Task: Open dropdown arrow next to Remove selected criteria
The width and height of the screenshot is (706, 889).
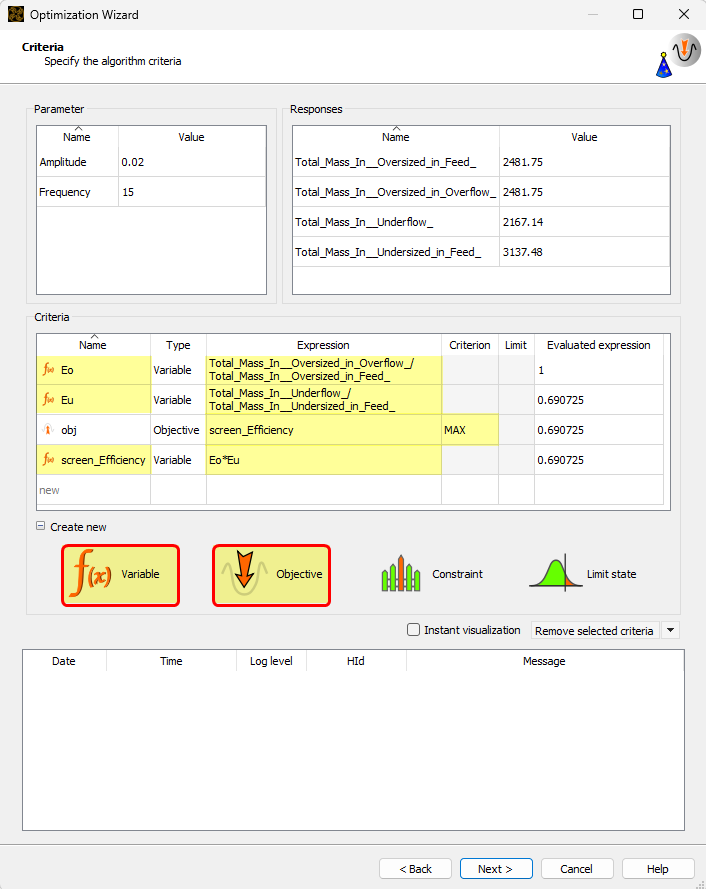Action: [x=670, y=630]
